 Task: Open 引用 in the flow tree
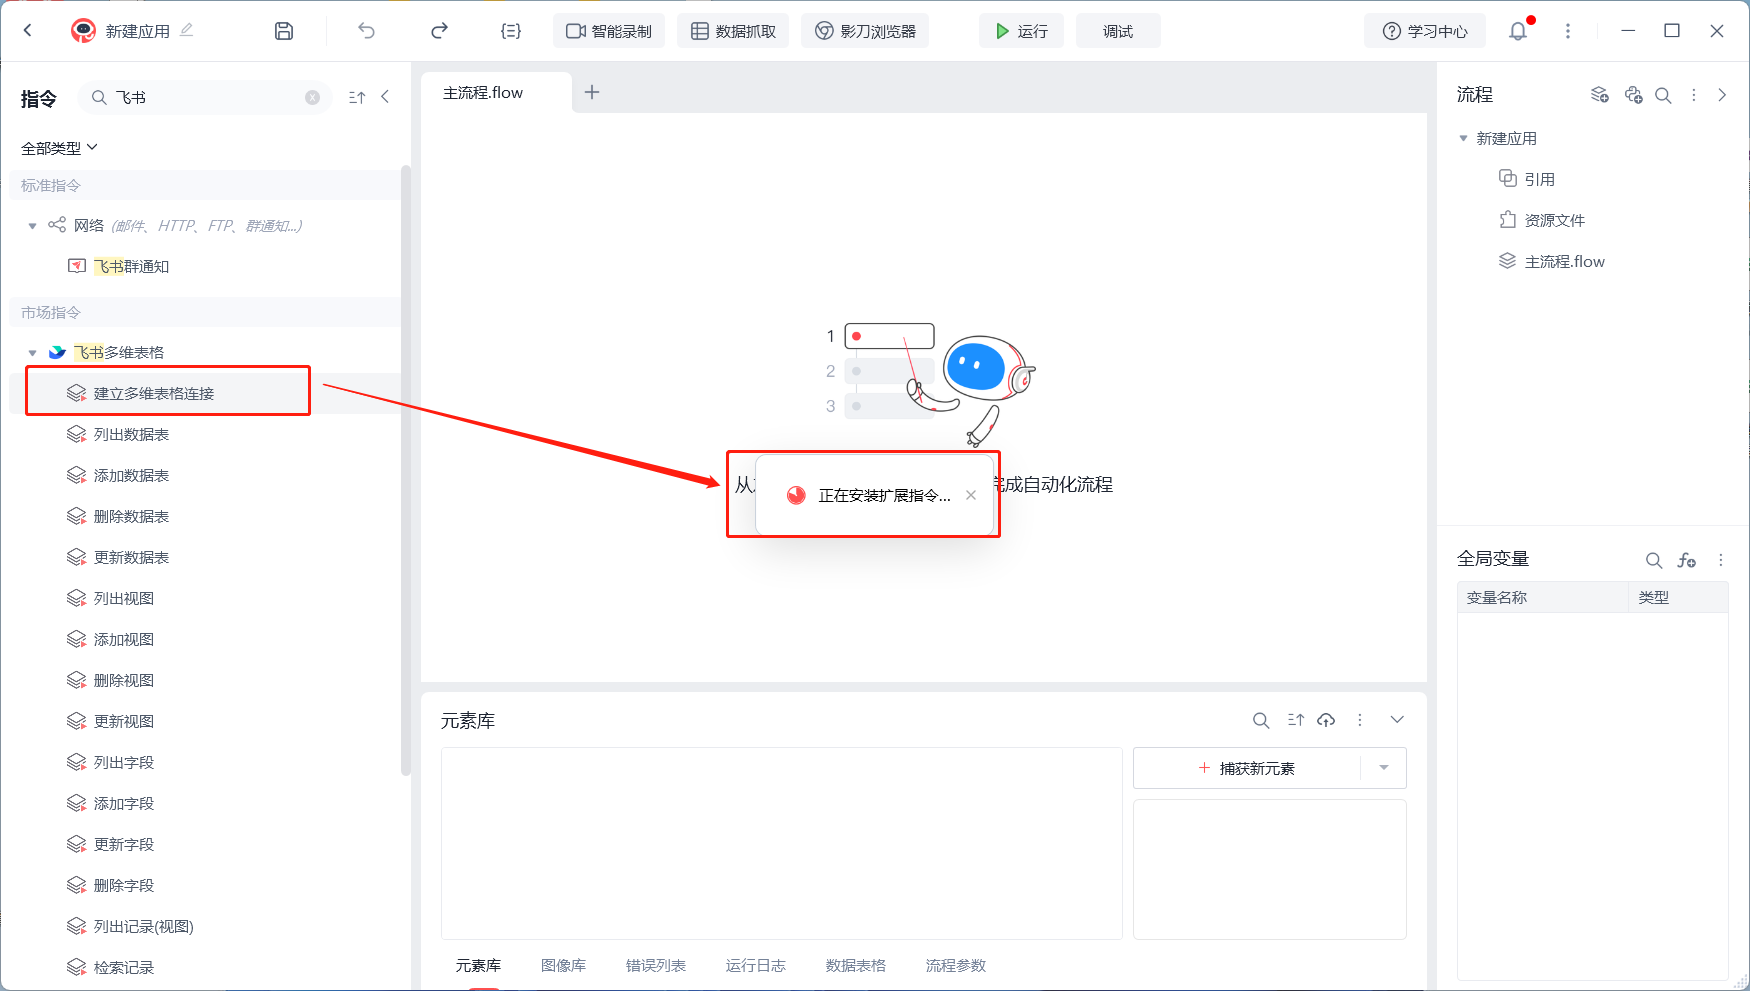tap(1539, 179)
